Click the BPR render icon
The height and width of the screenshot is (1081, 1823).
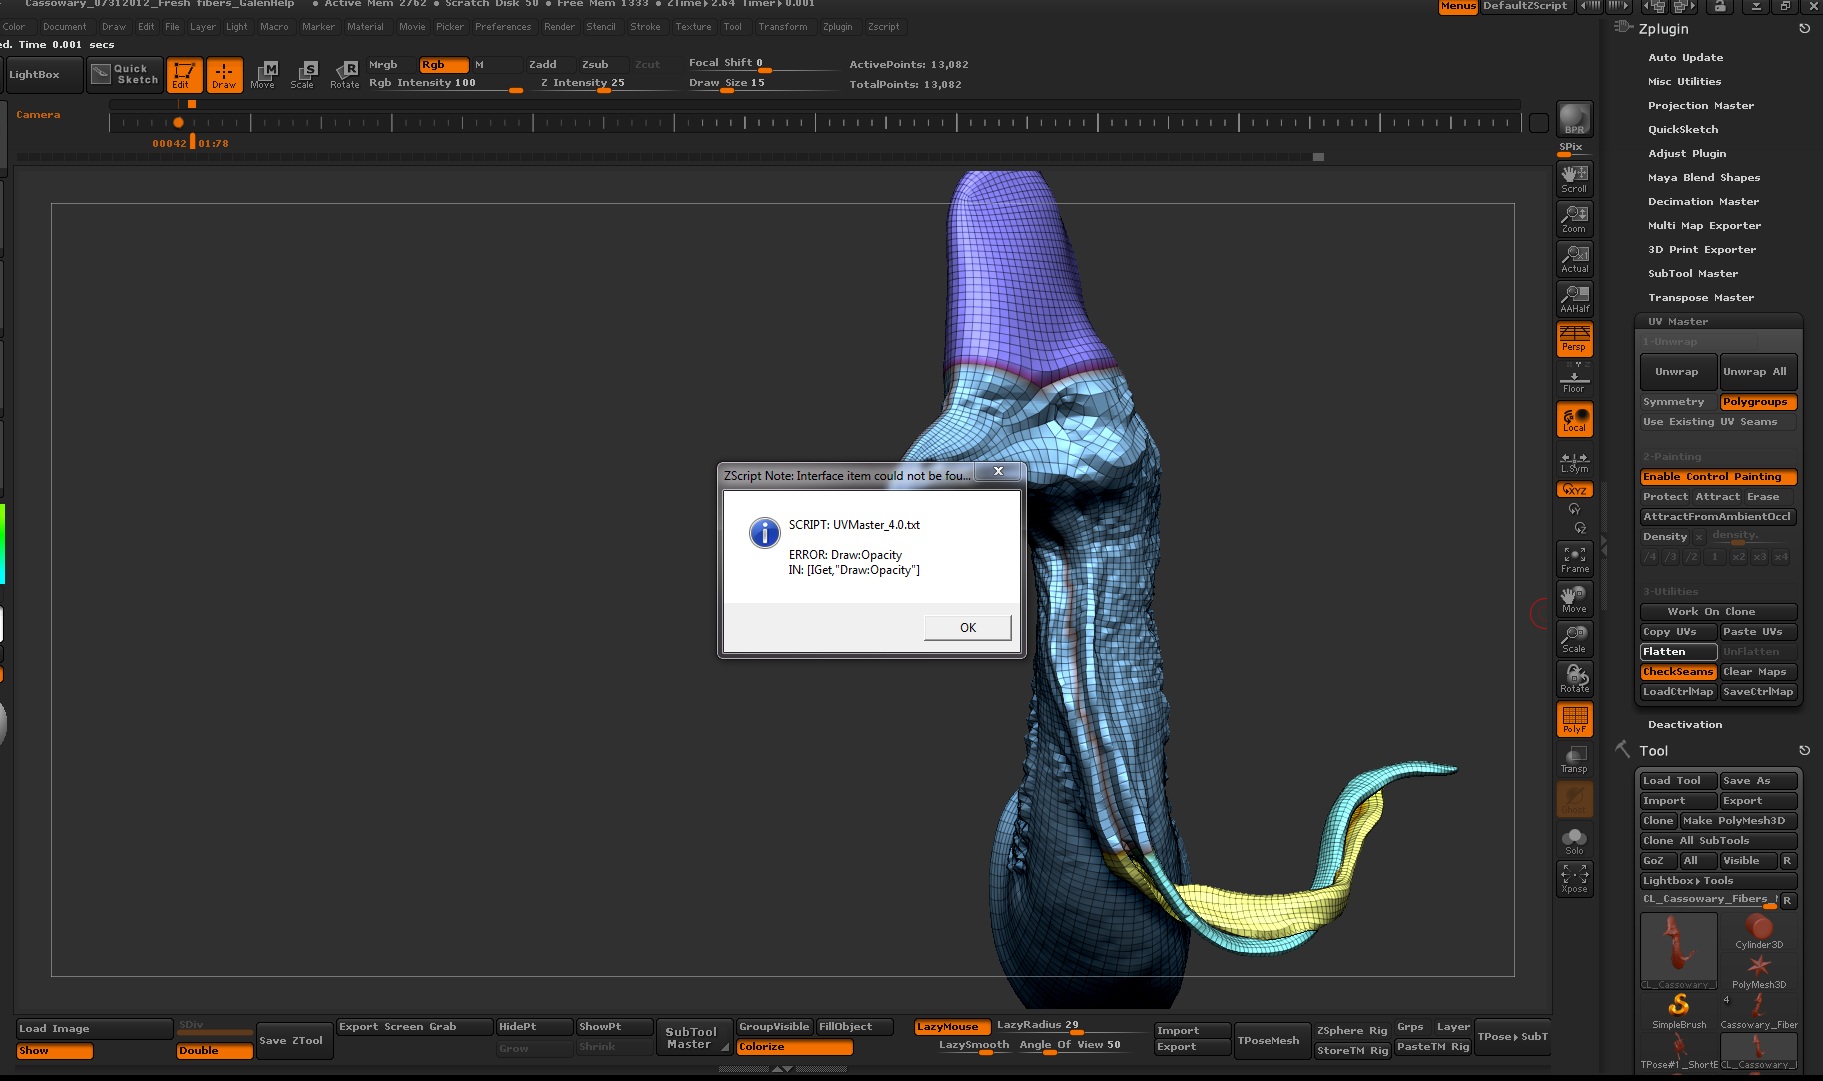pos(1574,119)
